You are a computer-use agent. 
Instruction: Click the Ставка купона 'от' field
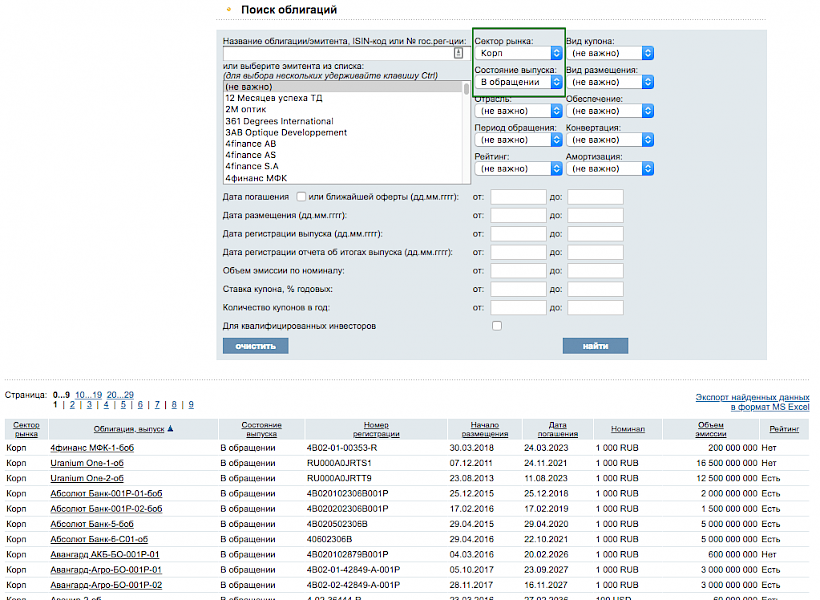pos(518,289)
